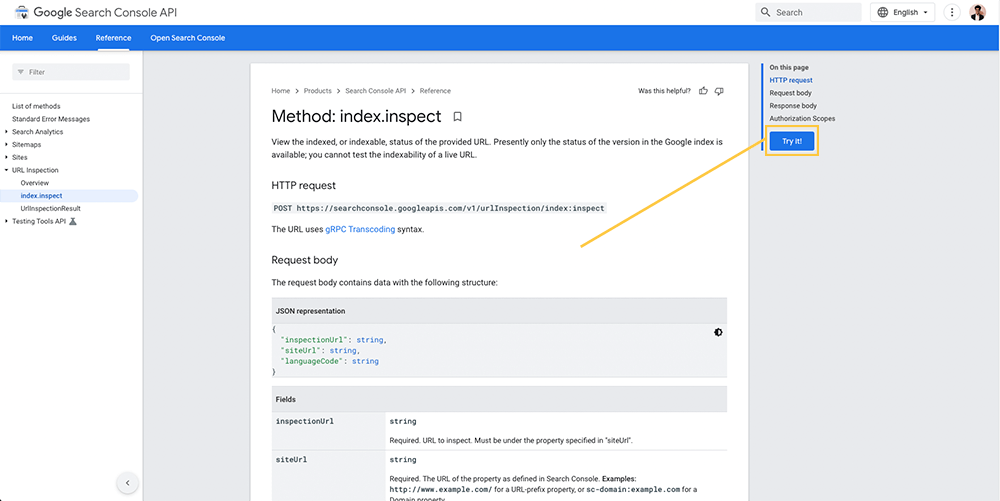Click the Reference breadcrumb link
Screen dimensions: 1000x501
(x=435, y=91)
